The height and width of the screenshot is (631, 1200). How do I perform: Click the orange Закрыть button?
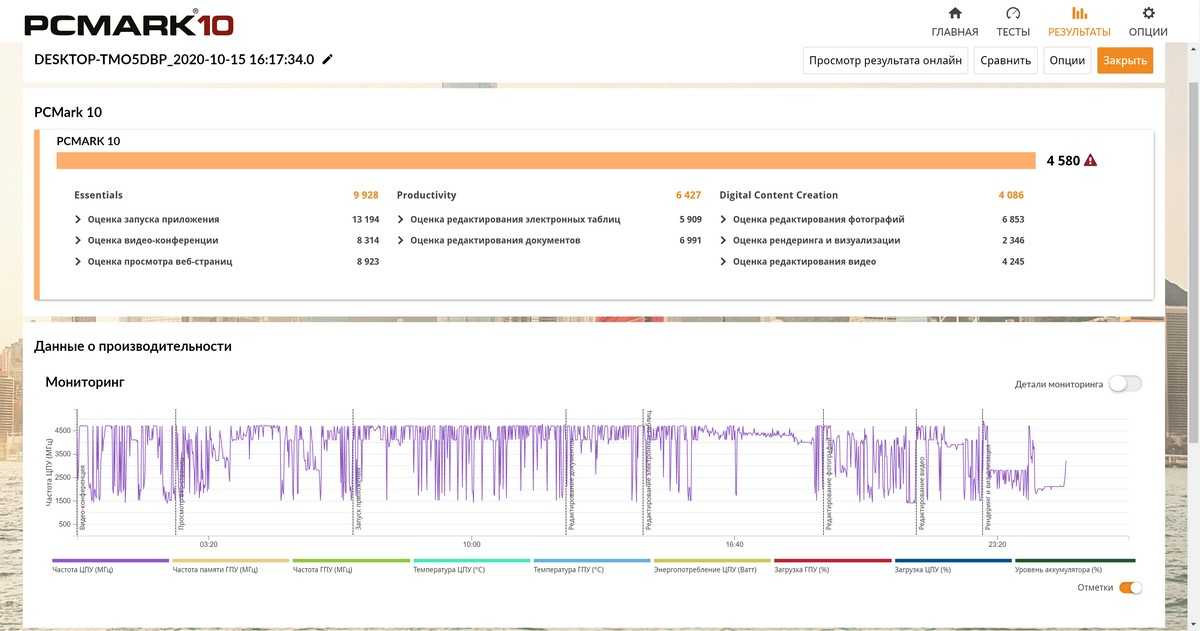(x=1124, y=60)
